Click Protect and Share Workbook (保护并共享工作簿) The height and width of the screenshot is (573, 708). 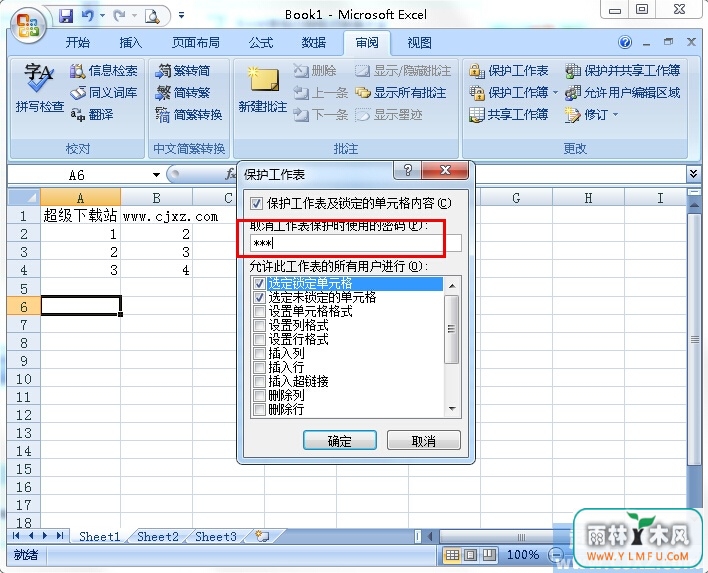(x=623, y=70)
